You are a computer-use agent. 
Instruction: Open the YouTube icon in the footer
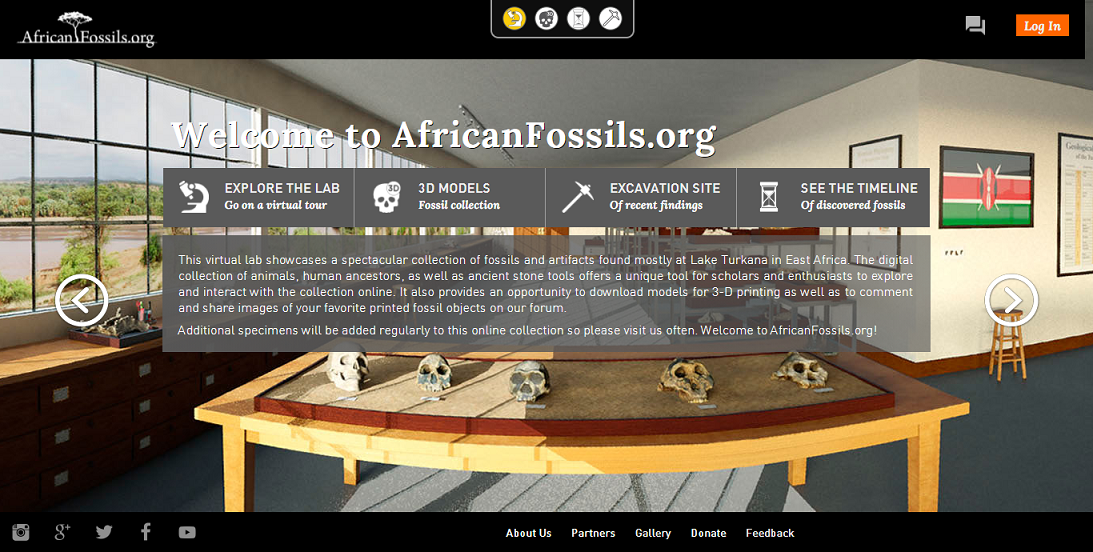[187, 532]
